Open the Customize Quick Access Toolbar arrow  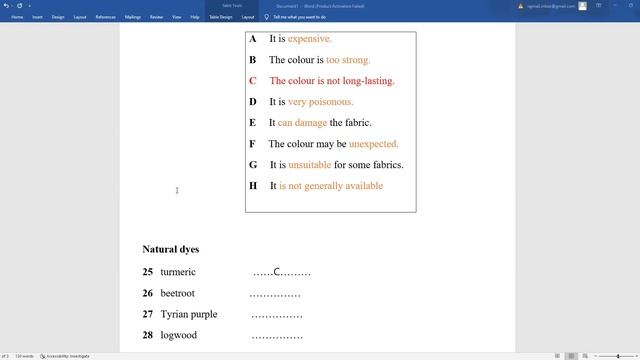tap(29, 6)
